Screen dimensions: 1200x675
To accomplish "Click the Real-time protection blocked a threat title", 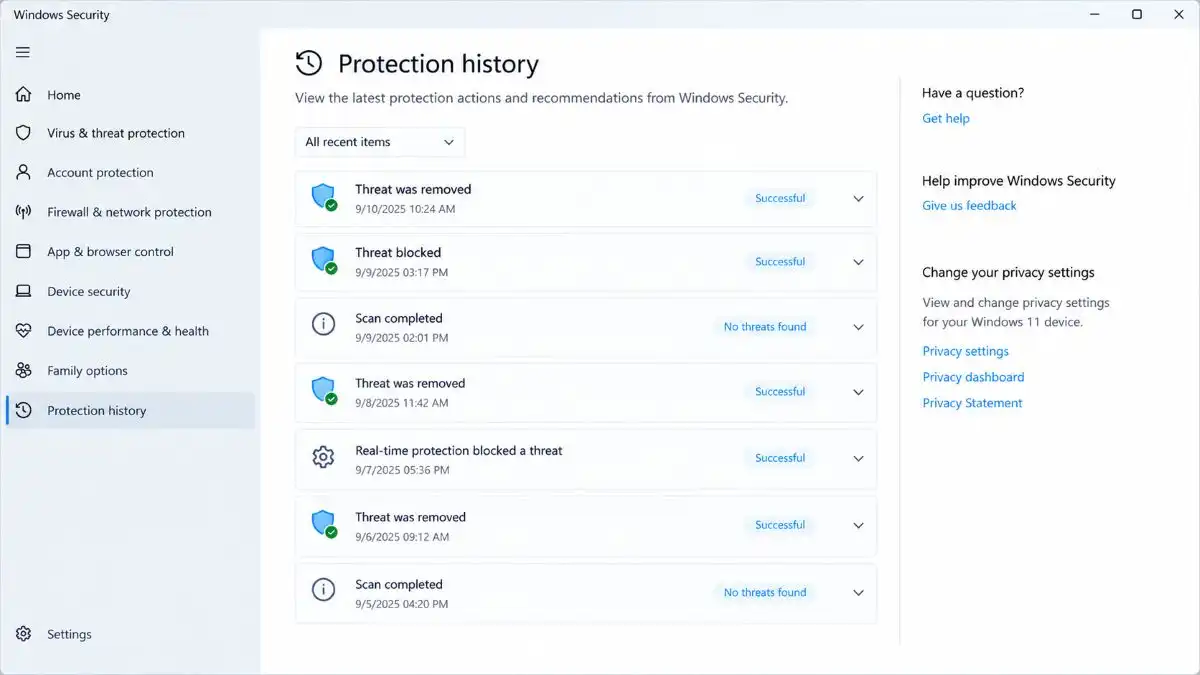I will point(459,451).
